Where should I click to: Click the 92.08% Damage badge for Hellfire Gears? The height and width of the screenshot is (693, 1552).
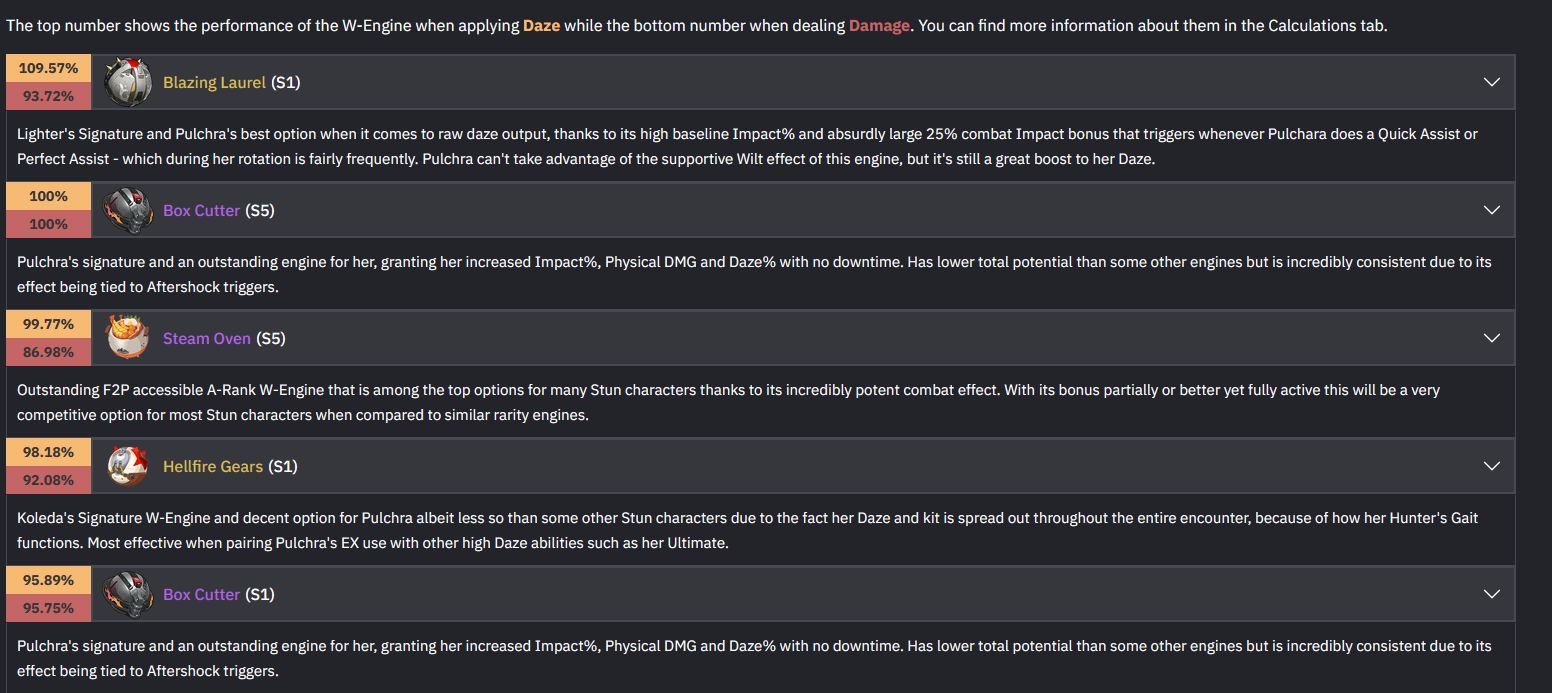[x=48, y=480]
